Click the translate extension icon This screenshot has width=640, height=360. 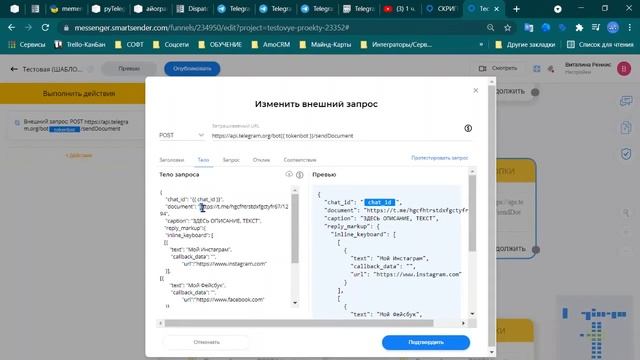(x=529, y=28)
